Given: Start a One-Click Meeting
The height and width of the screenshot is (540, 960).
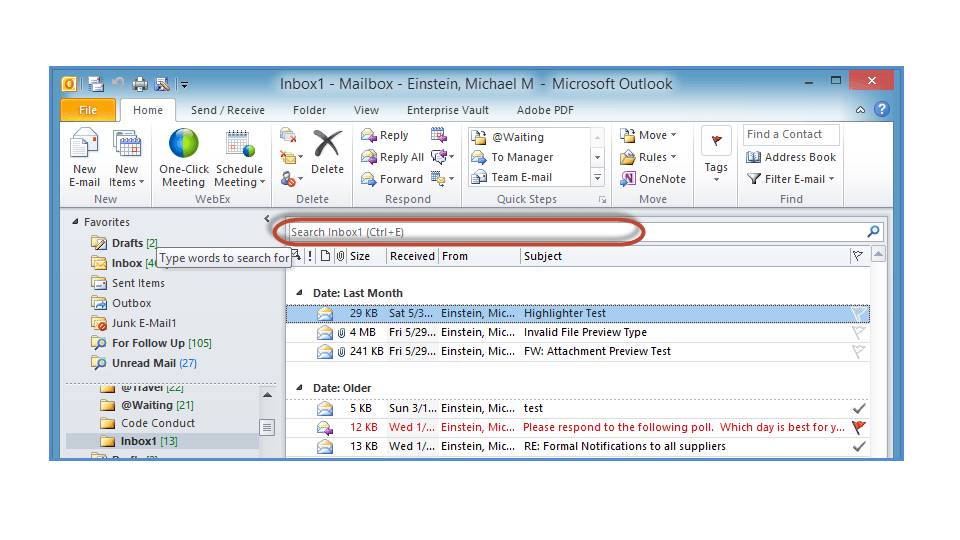Looking at the screenshot, I should pos(184,158).
